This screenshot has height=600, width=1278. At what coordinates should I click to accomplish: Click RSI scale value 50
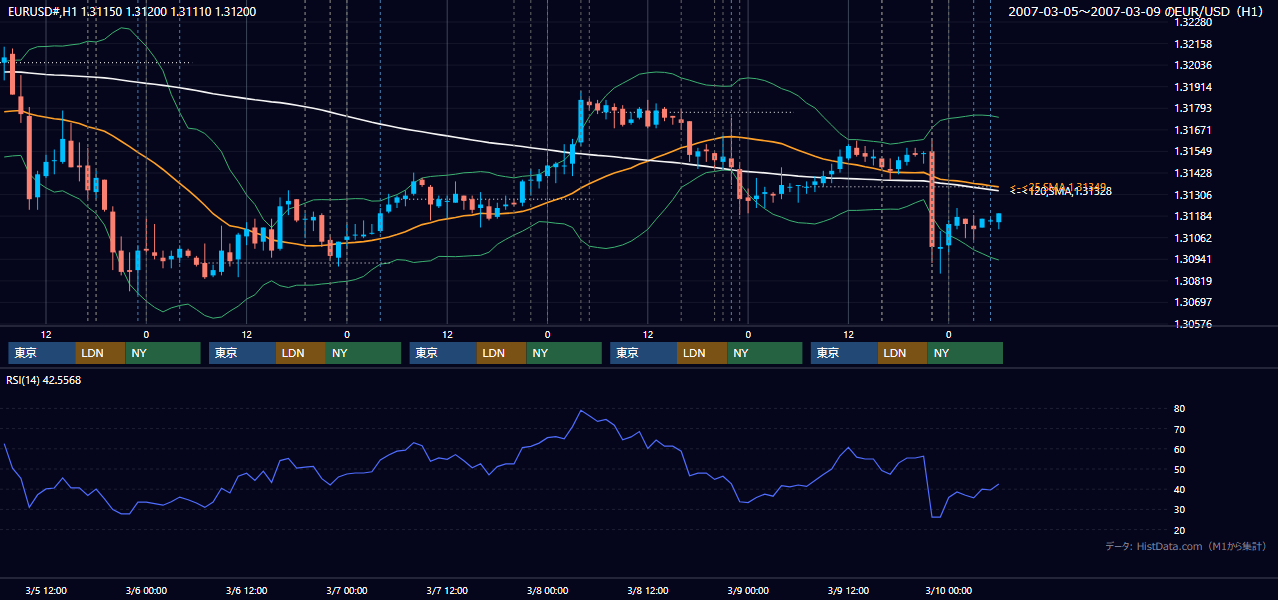click(x=1180, y=469)
